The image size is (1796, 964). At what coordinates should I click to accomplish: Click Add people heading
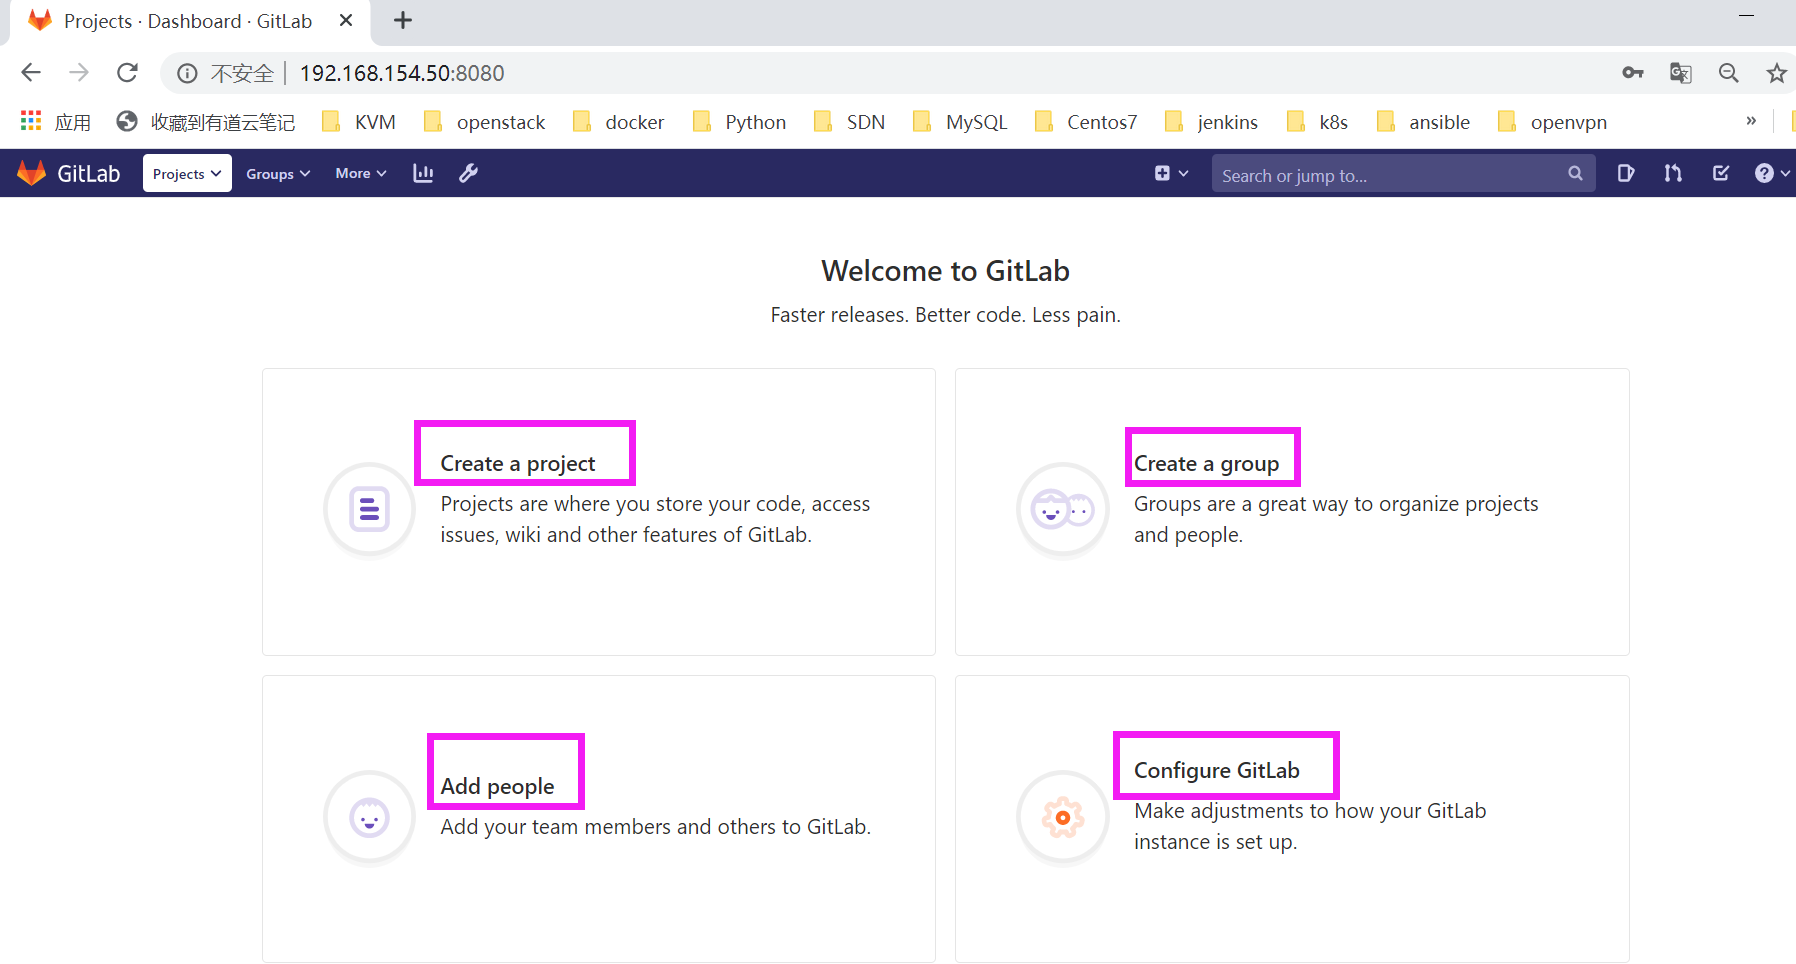pos(497,787)
